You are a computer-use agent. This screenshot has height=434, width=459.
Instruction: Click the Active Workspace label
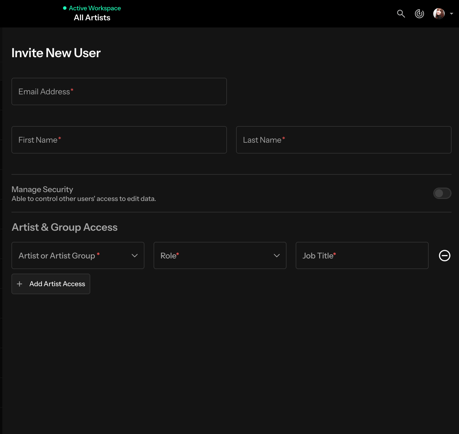(x=95, y=8)
